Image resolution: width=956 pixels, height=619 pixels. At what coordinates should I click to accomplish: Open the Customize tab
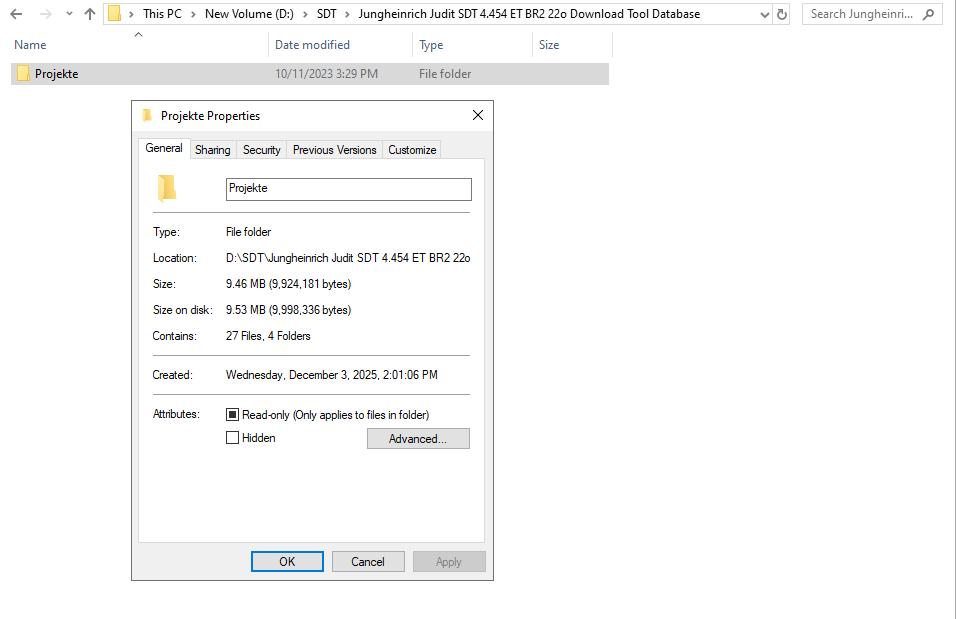click(412, 150)
